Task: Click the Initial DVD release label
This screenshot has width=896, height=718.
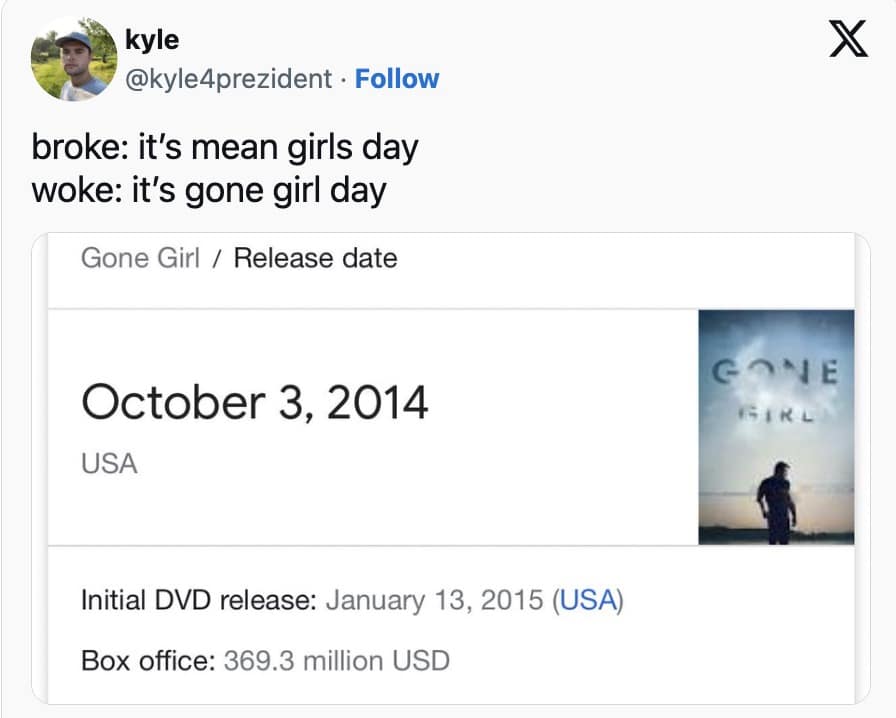Action: pyautogui.click(x=199, y=601)
